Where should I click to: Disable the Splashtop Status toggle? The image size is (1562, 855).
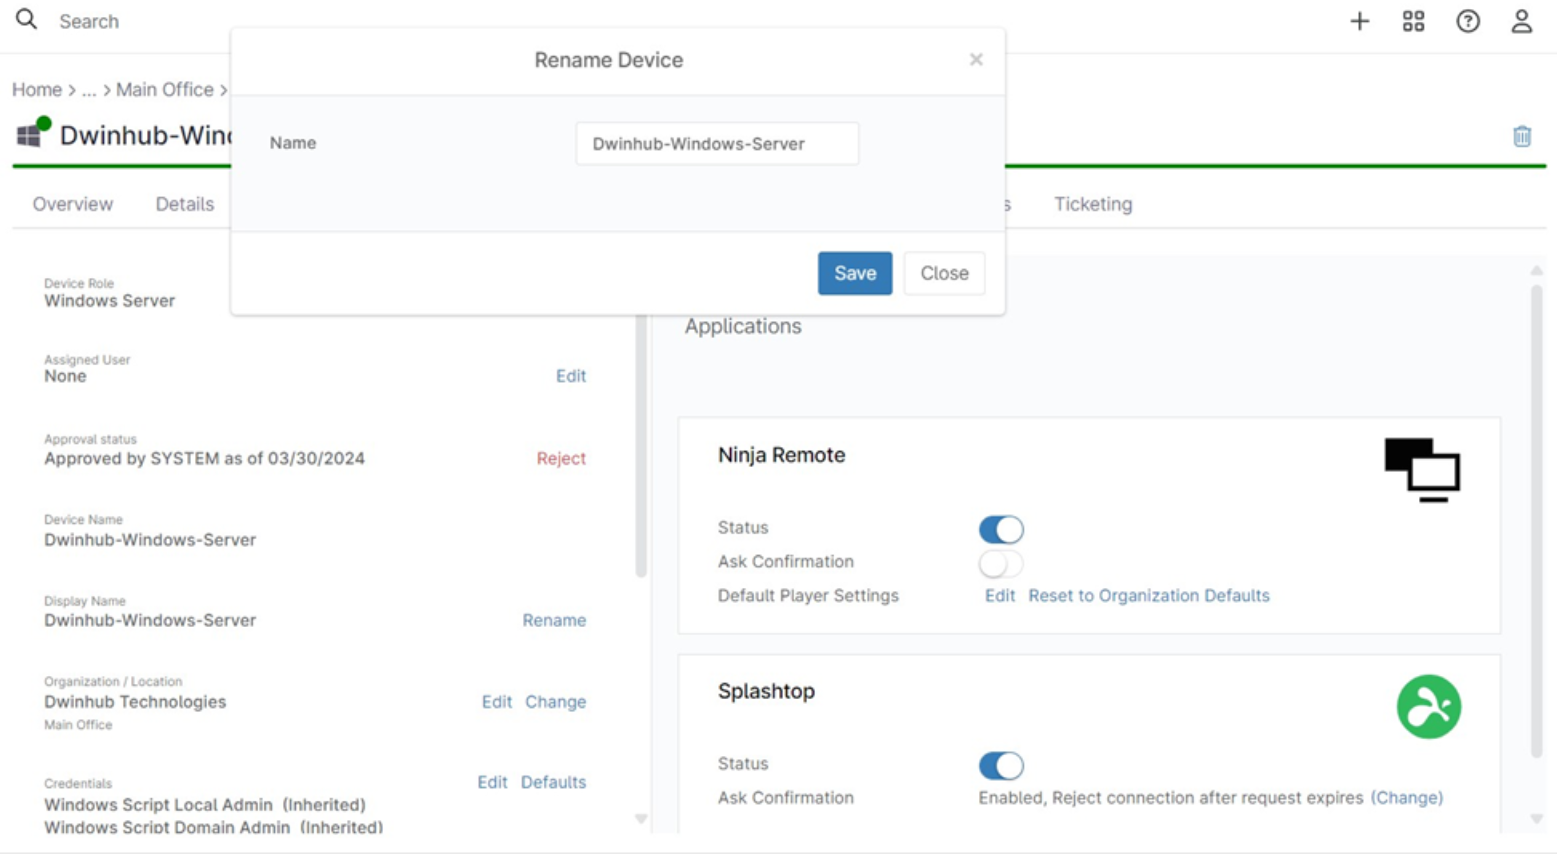pos(1000,765)
